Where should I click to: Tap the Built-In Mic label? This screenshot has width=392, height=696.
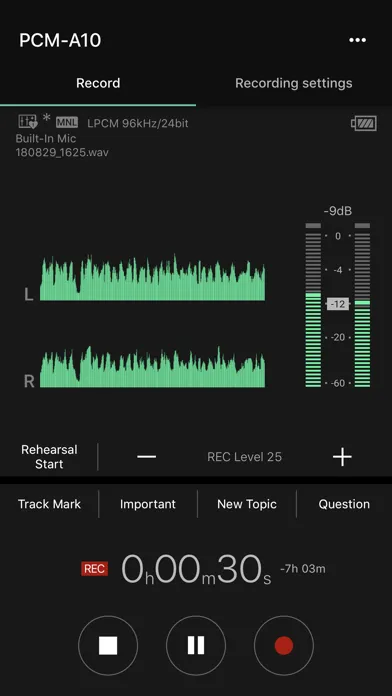(x=46, y=138)
